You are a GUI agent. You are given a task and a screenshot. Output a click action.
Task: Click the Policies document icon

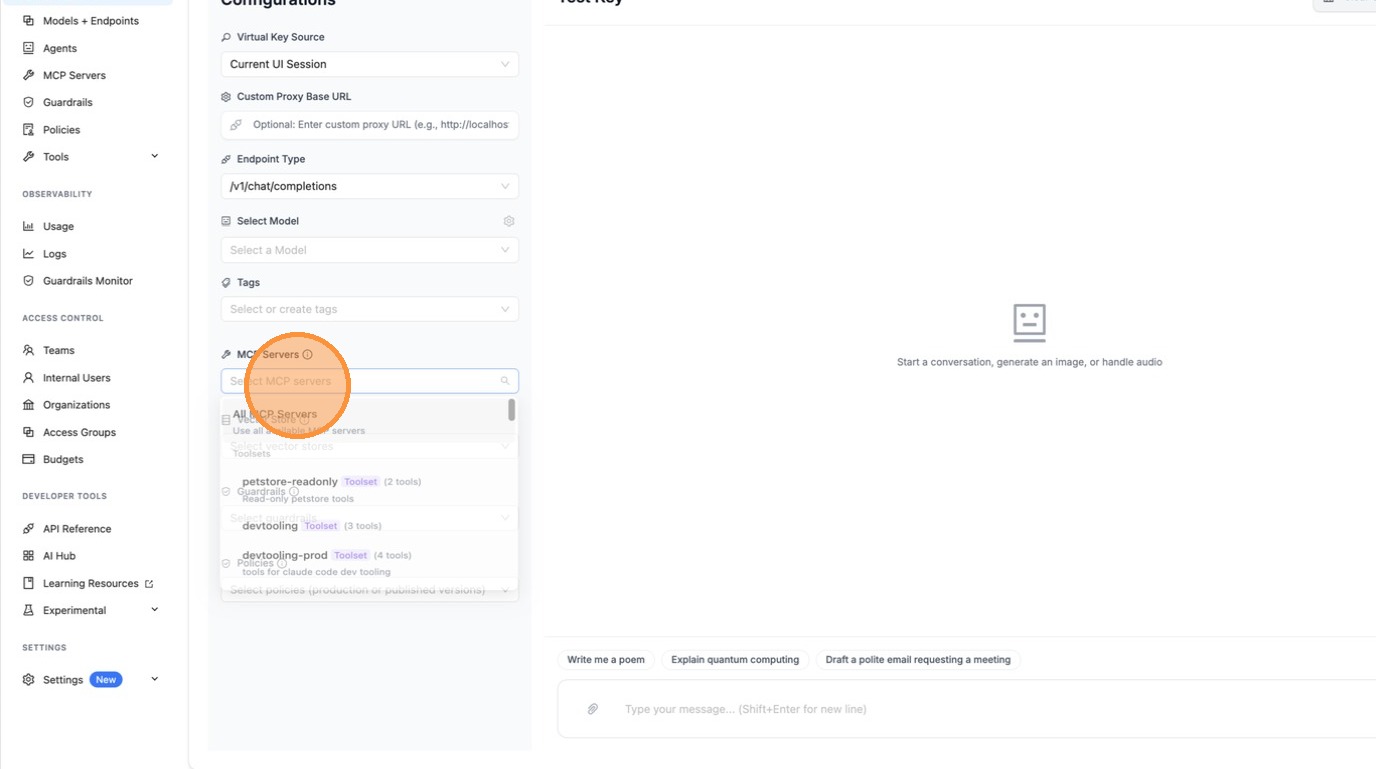(29, 130)
